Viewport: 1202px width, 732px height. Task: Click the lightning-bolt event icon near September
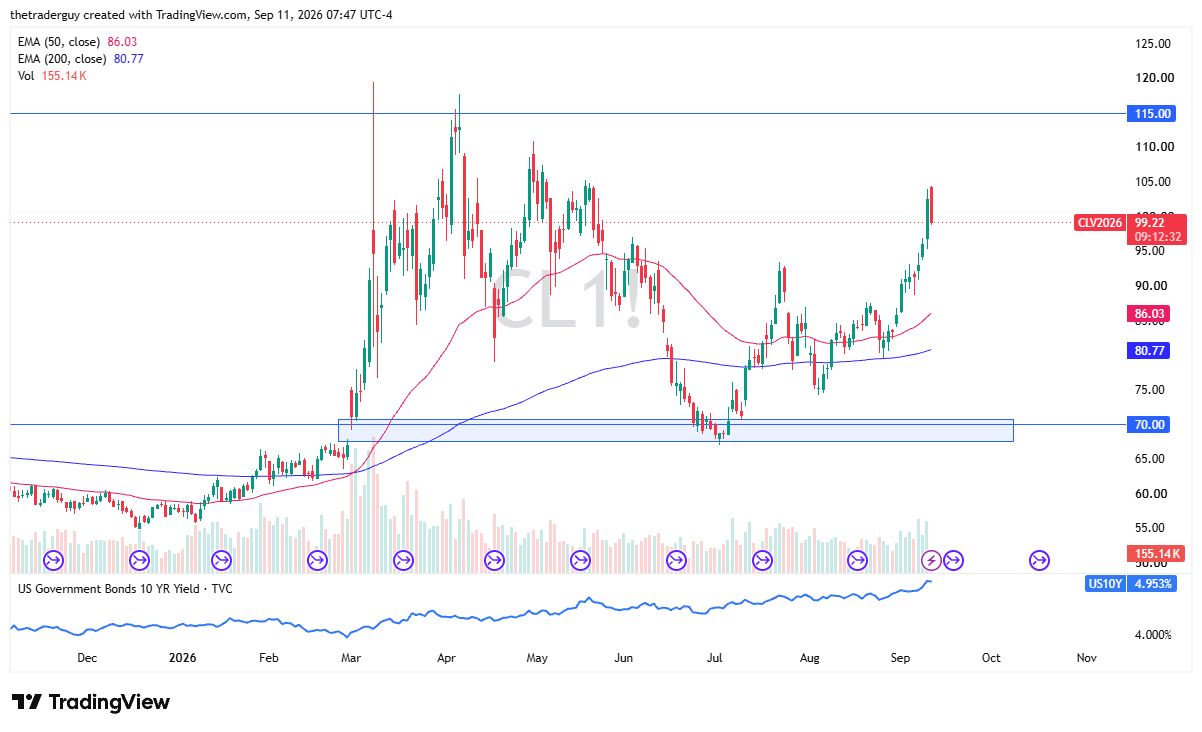point(931,560)
